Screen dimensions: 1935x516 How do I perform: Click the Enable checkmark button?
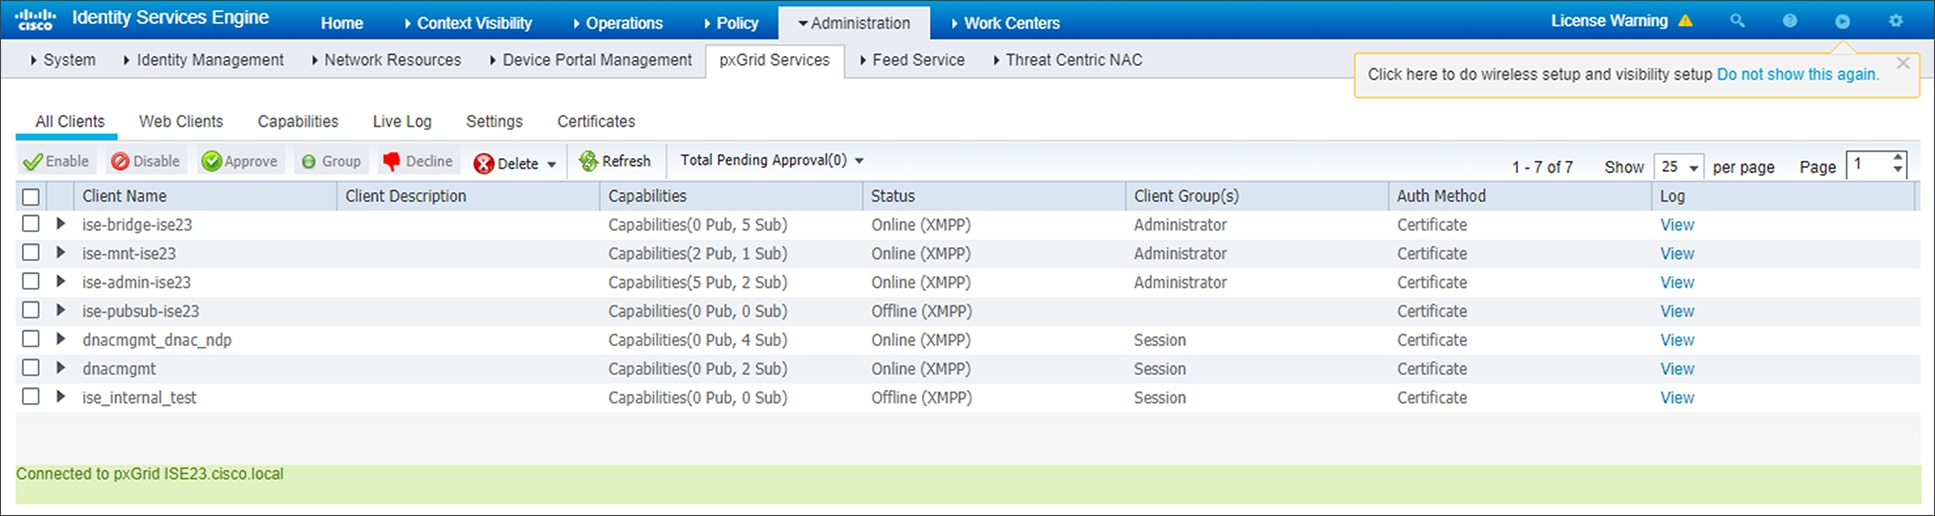tap(56, 161)
